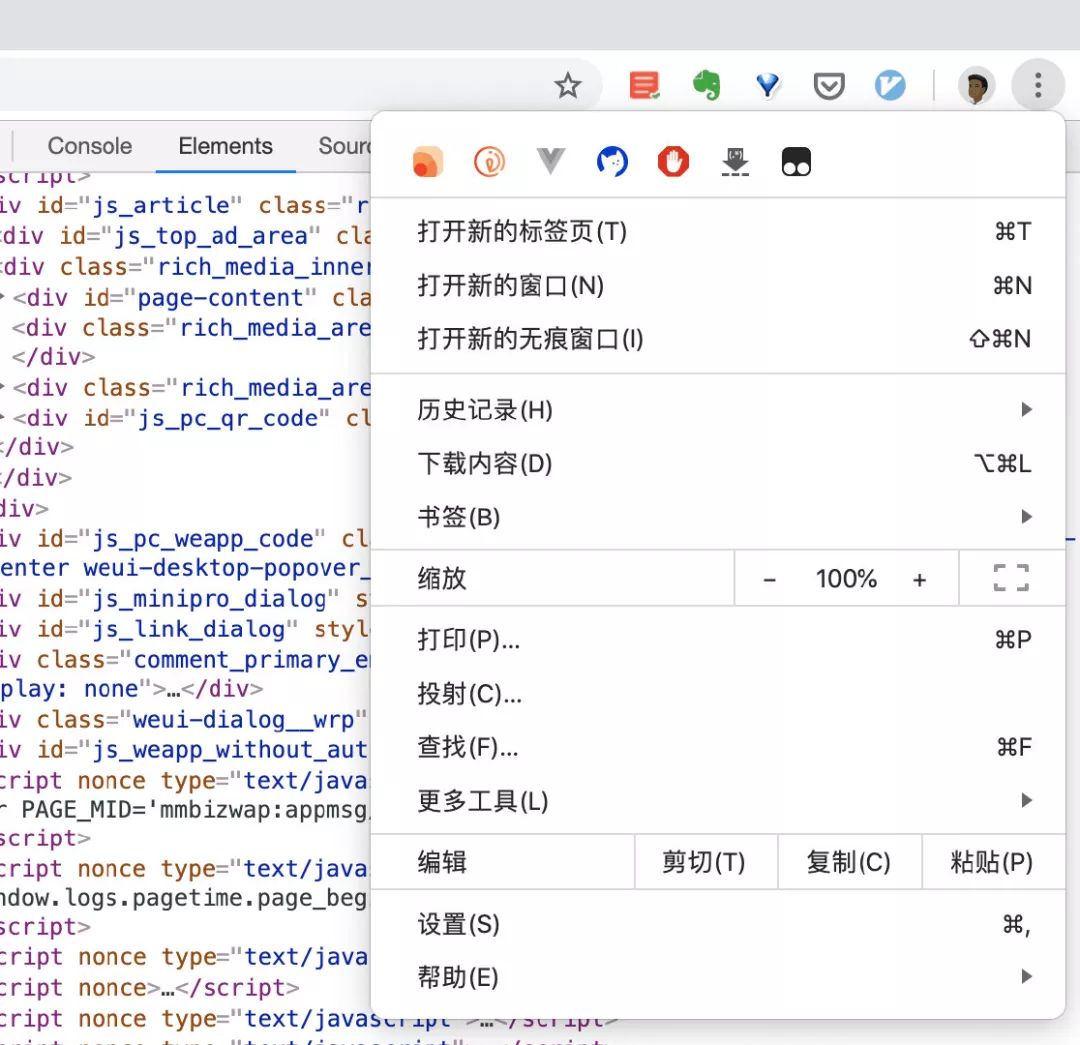Click the bookmark star icon

[568, 85]
